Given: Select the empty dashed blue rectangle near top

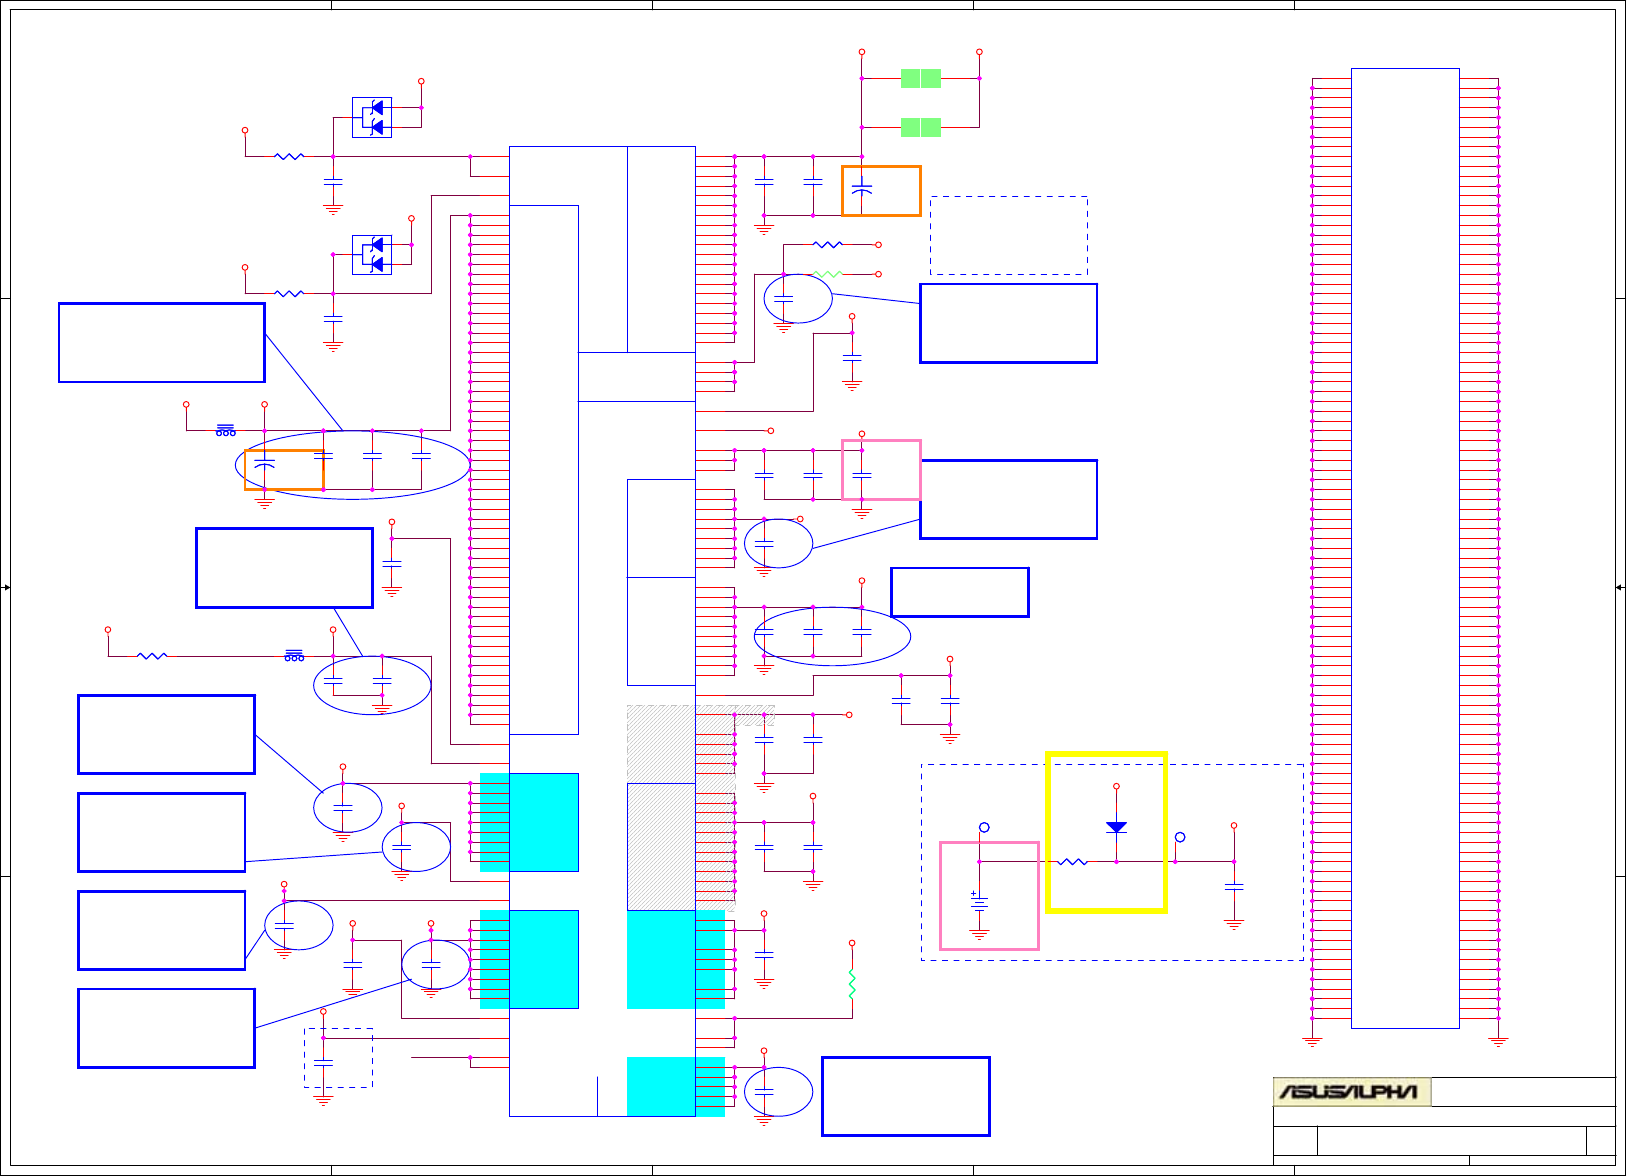Looking at the screenshot, I should click(1009, 235).
